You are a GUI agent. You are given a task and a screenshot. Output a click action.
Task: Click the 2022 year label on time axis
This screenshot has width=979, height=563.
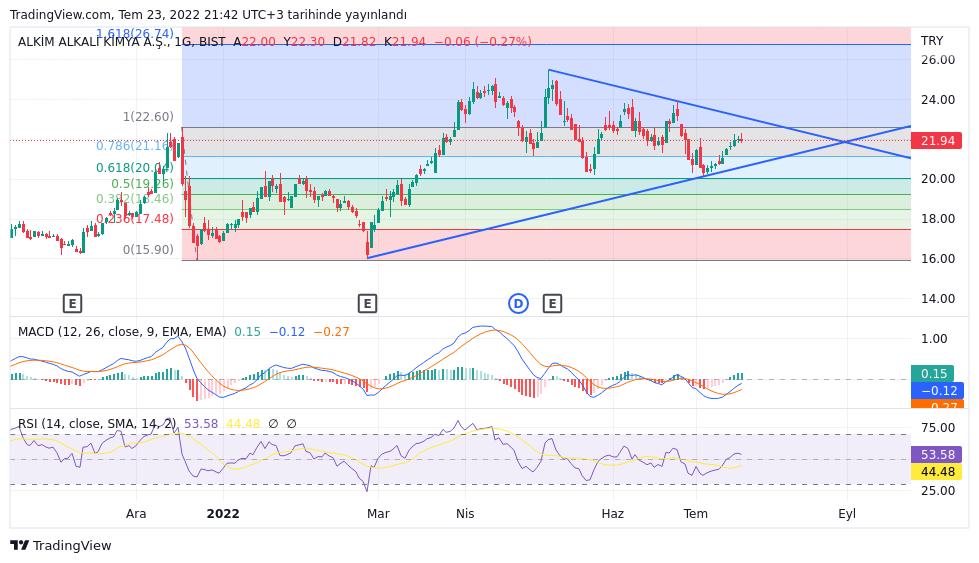click(223, 514)
